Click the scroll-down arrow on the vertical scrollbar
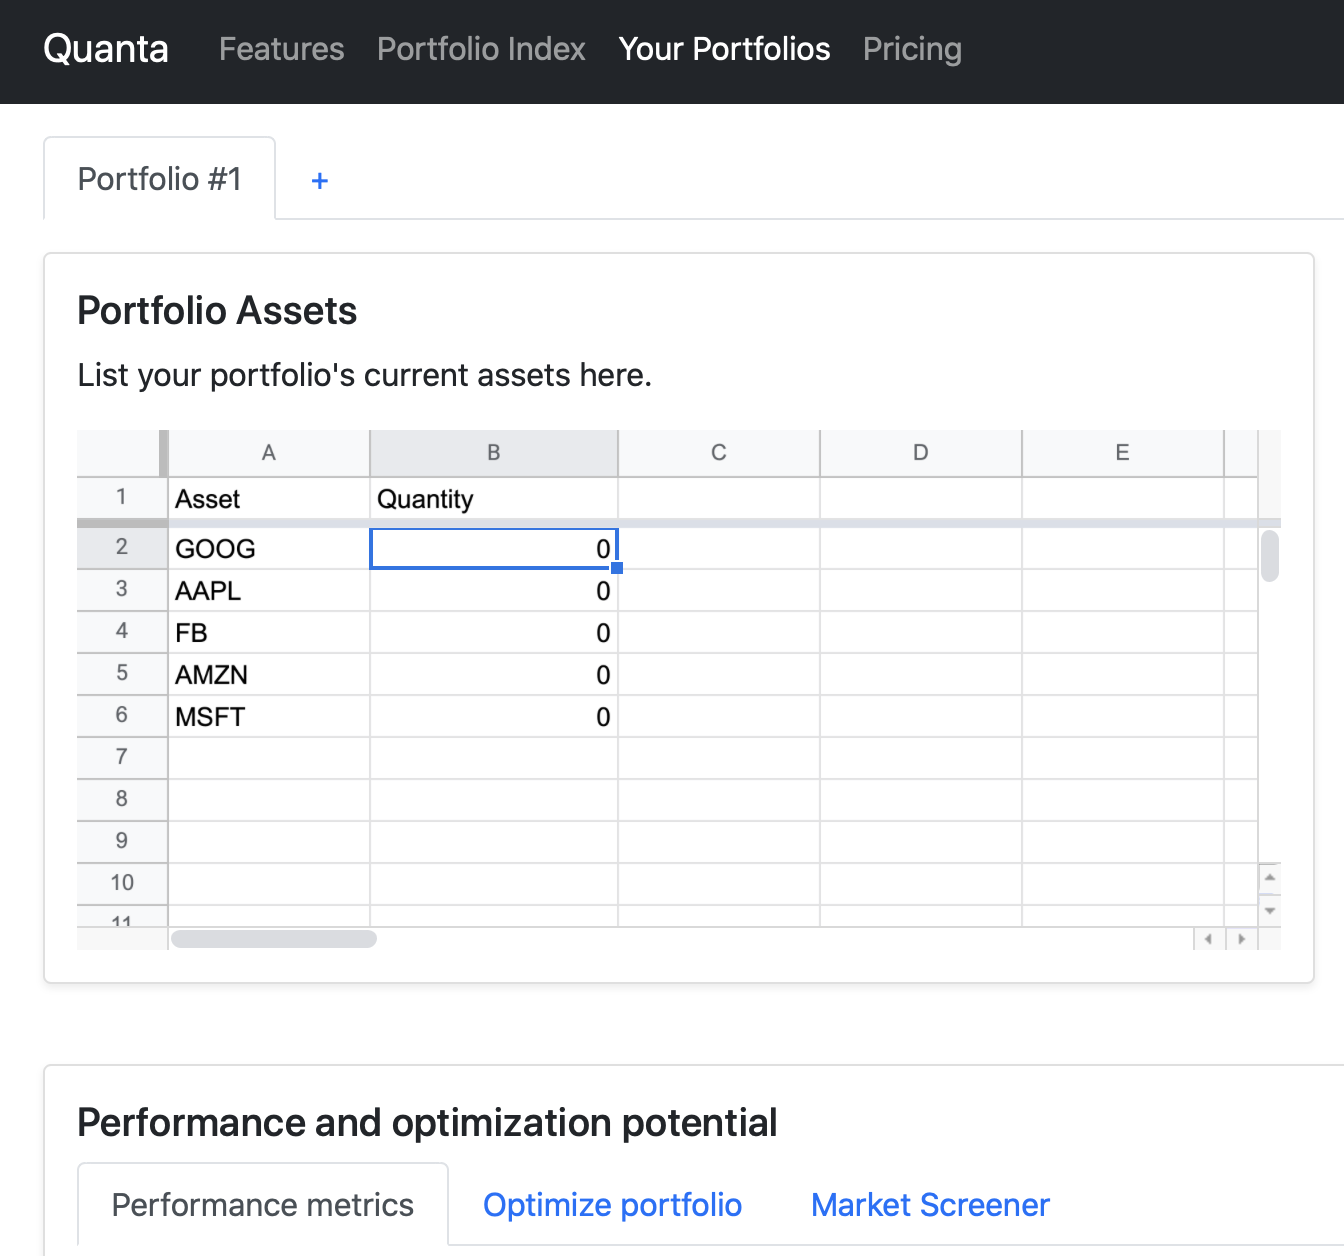This screenshot has height=1256, width=1344. pos(1270,911)
